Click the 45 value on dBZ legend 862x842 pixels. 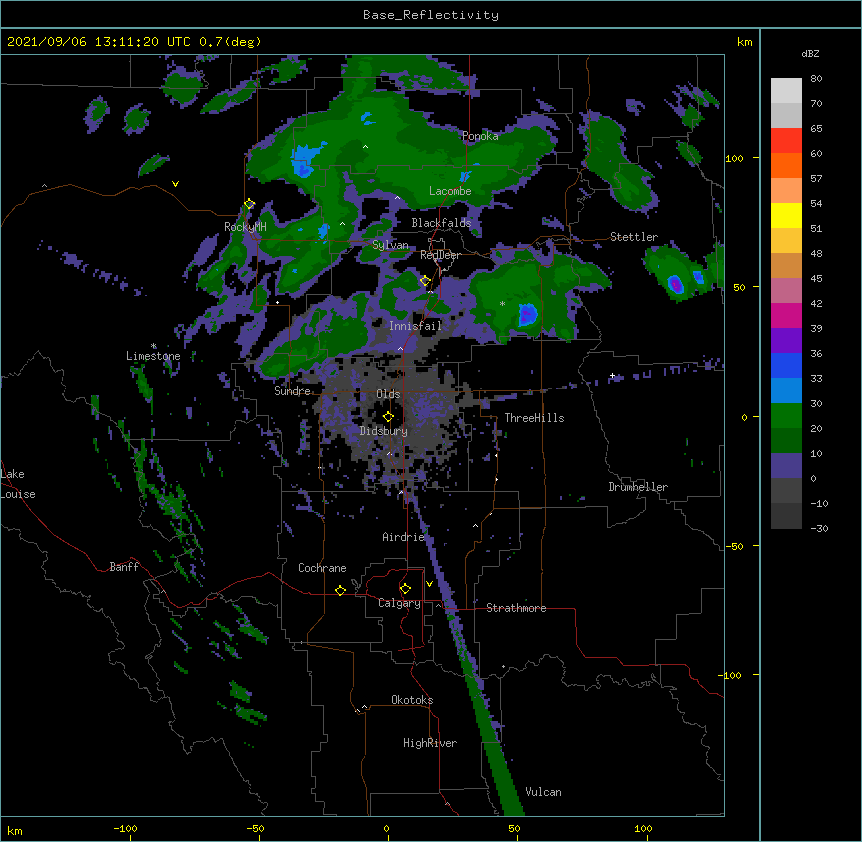pos(816,278)
